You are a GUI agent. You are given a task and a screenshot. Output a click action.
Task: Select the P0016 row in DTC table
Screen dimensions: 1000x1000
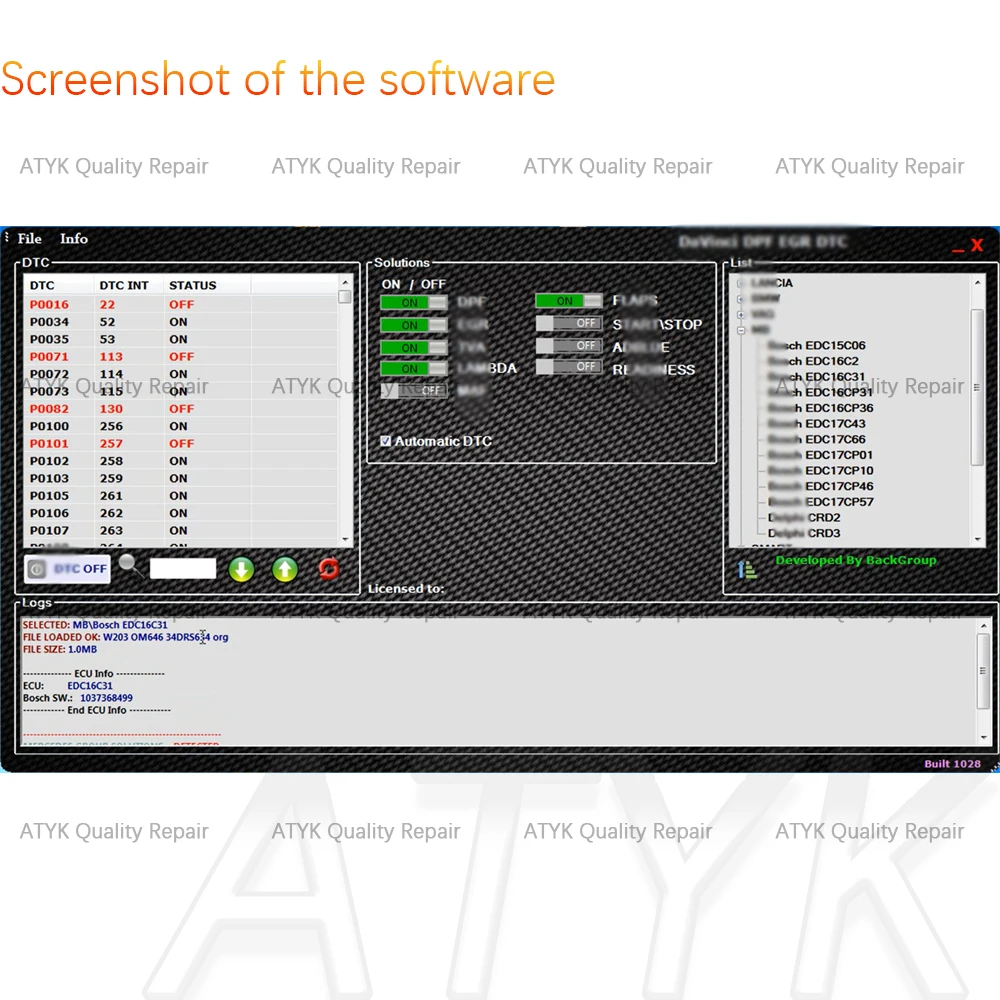(180, 305)
